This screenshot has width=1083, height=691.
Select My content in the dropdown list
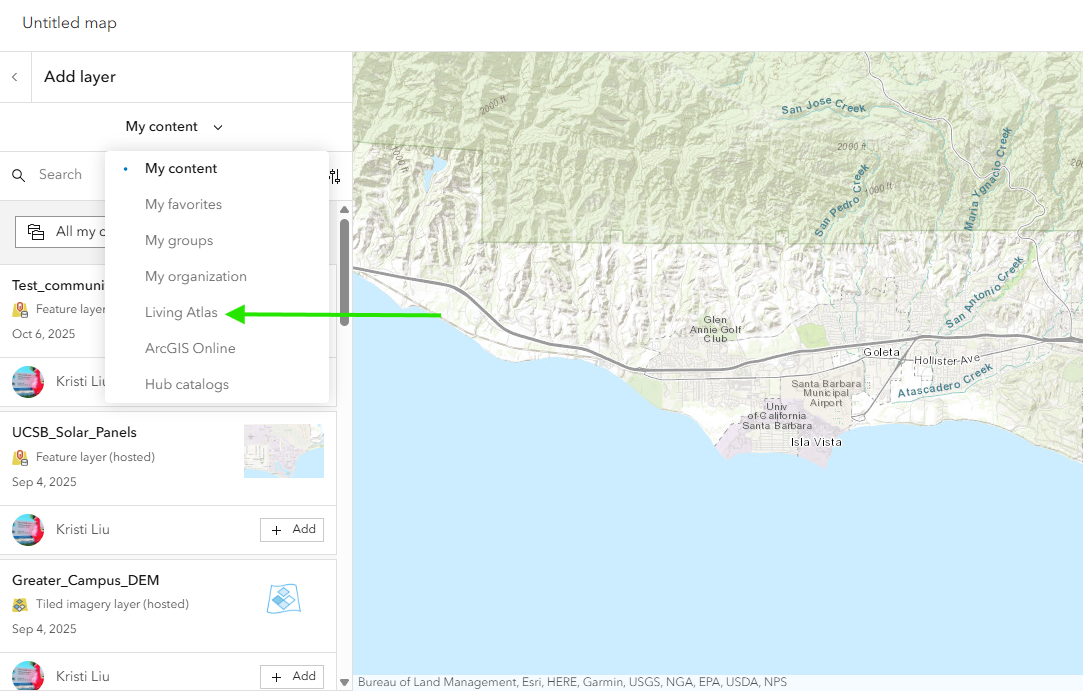(181, 169)
